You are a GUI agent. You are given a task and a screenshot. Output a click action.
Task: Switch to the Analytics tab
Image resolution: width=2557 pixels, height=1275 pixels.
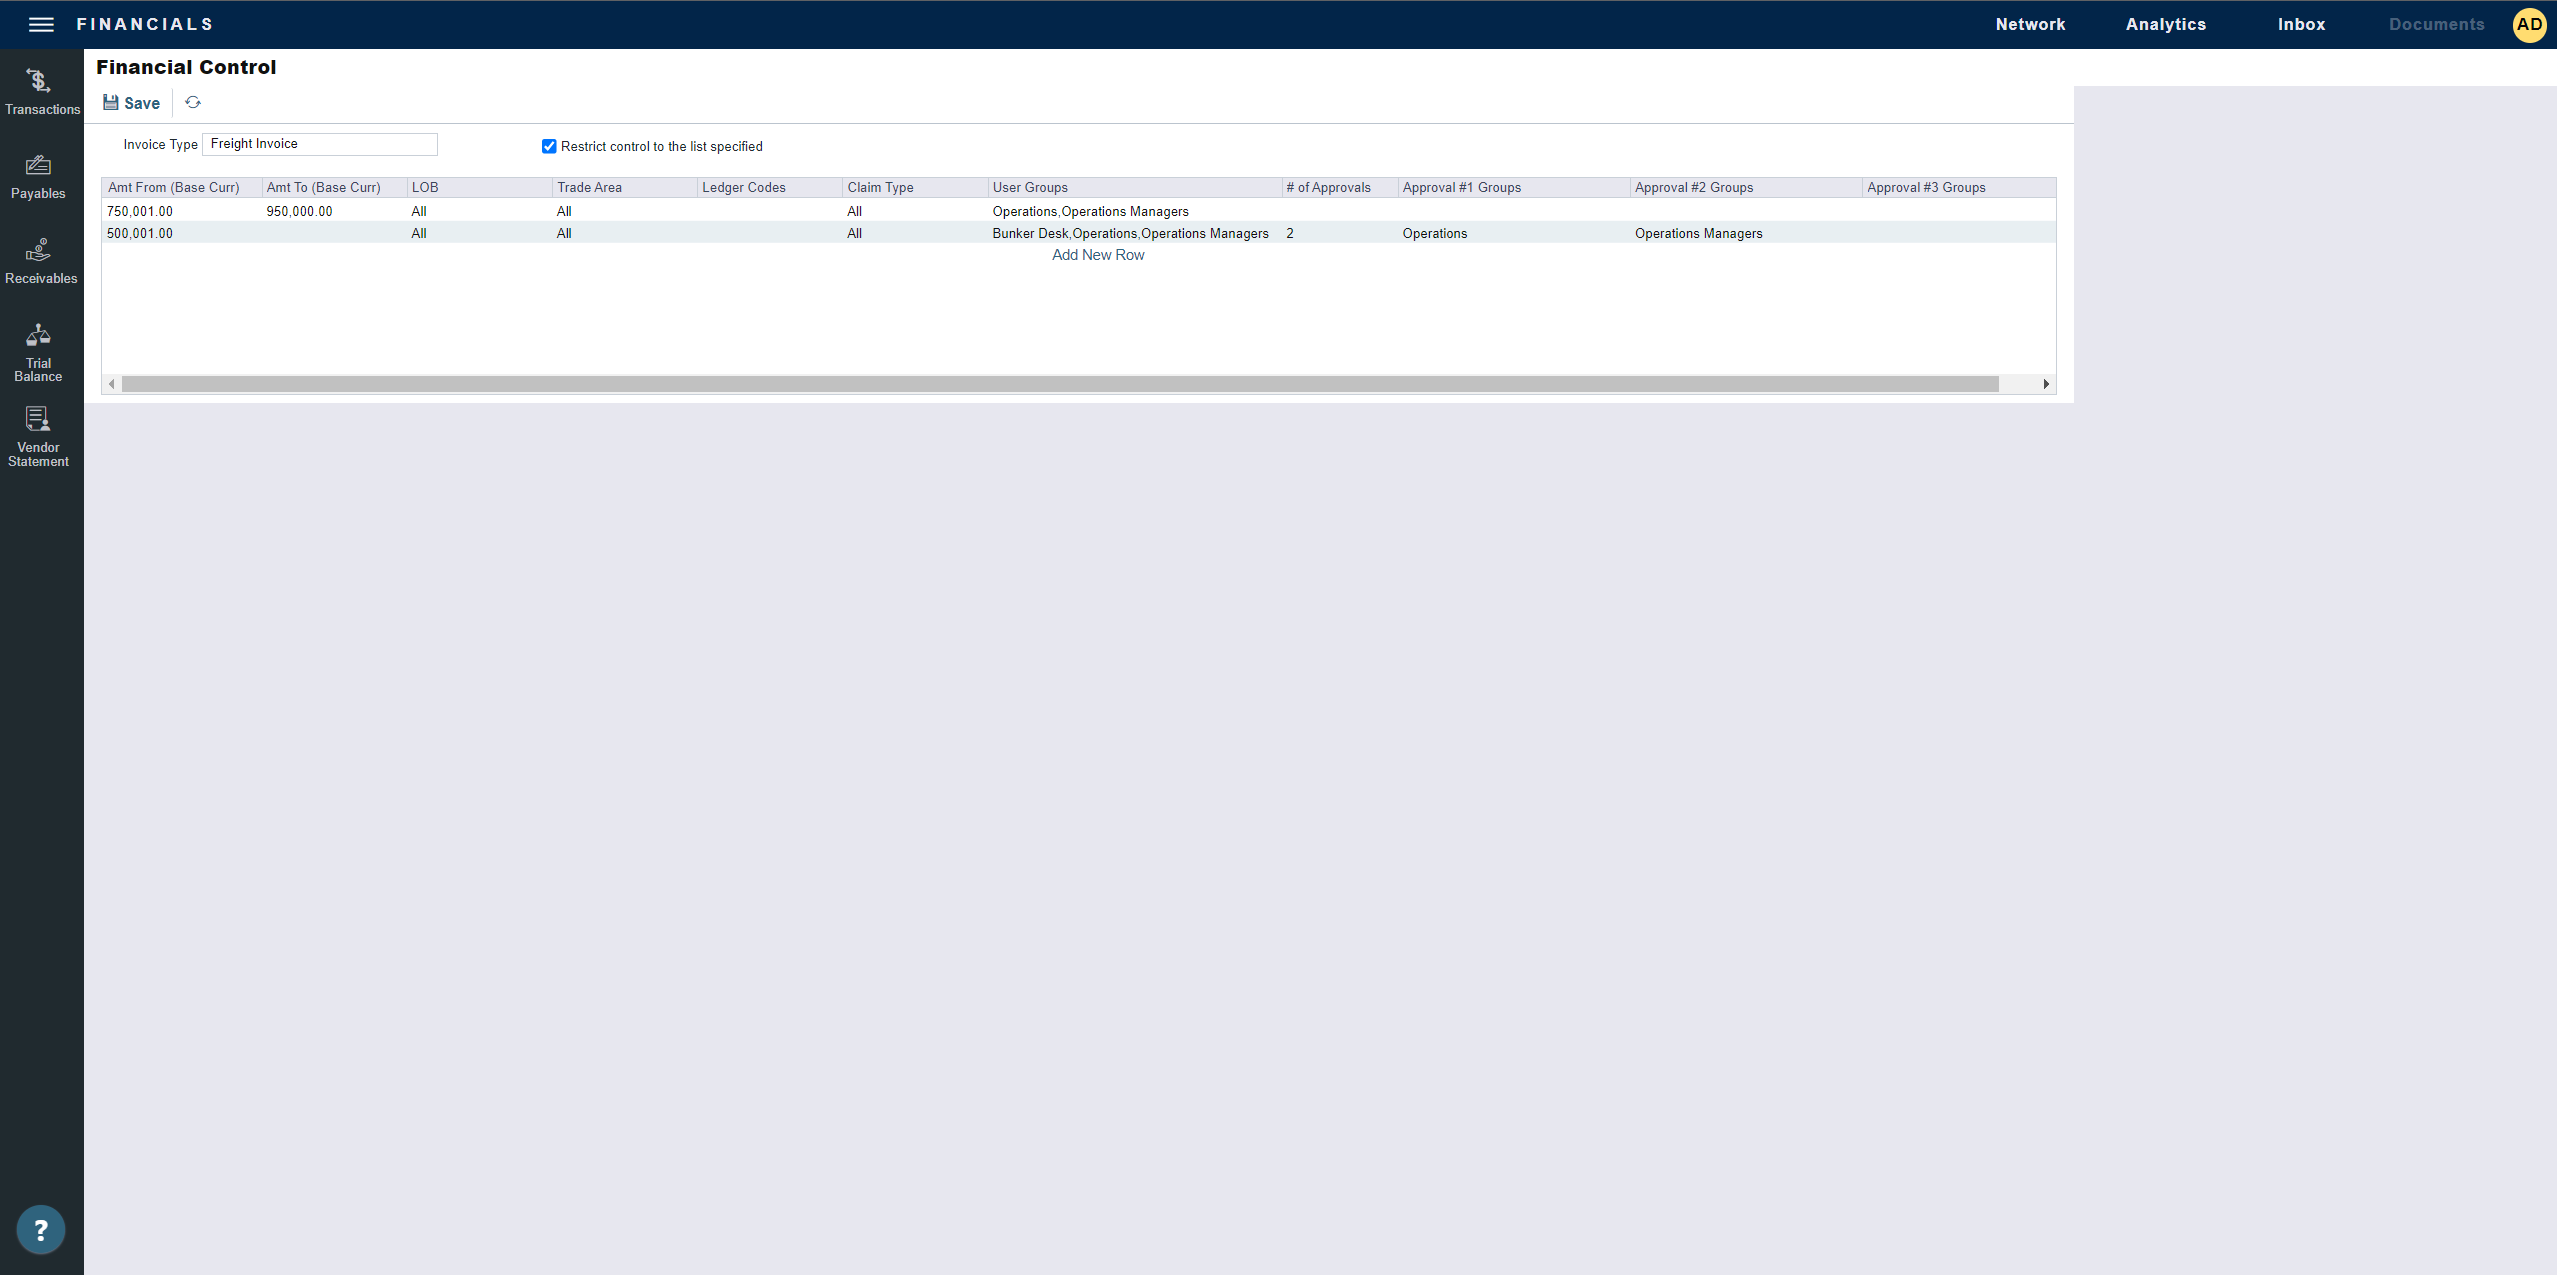tap(2165, 24)
